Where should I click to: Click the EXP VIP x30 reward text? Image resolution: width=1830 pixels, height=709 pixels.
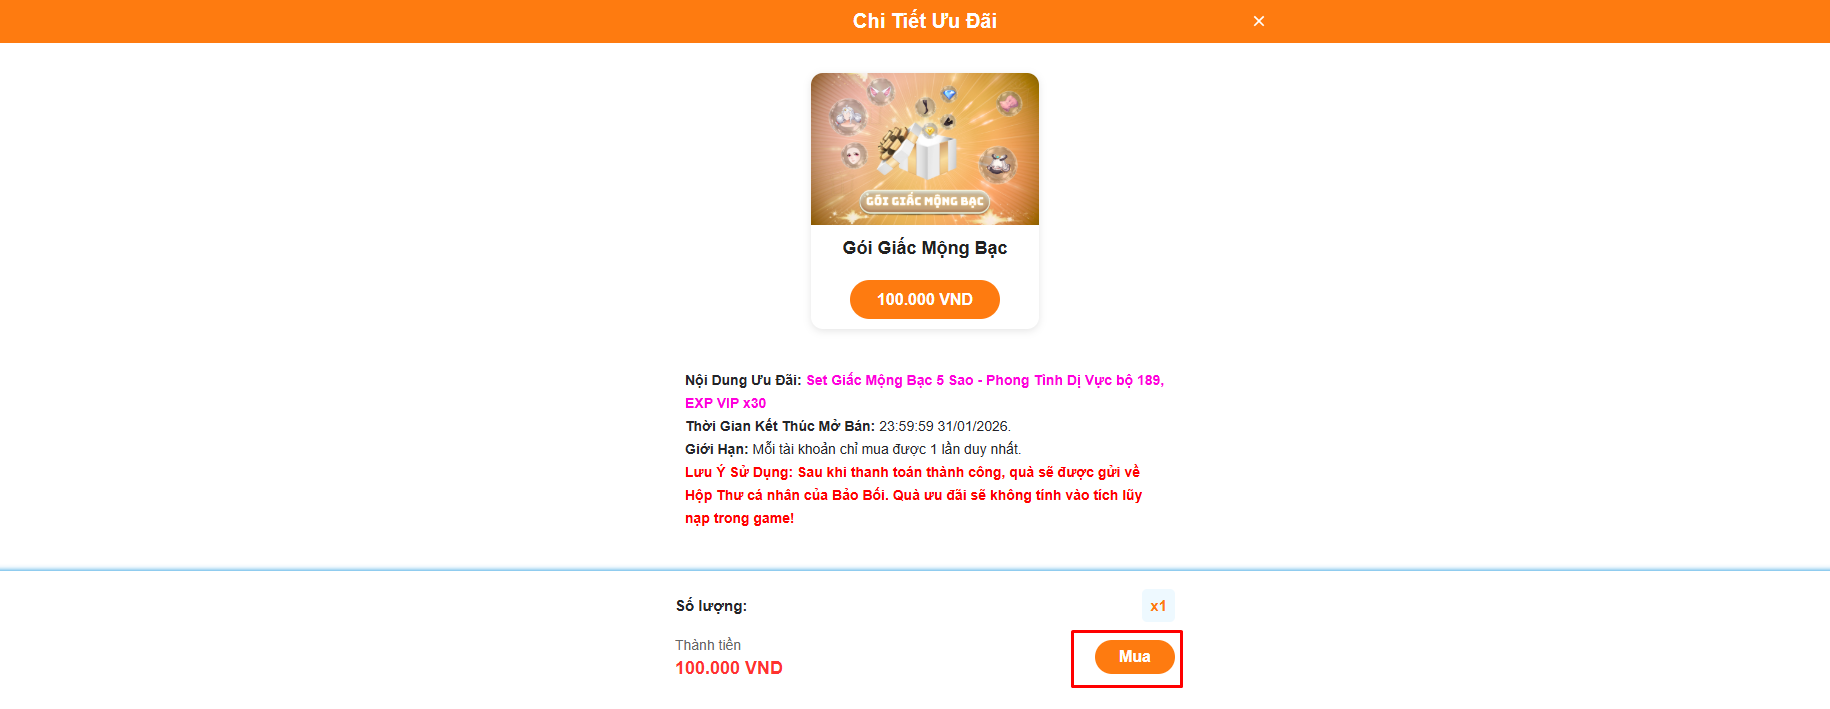click(725, 403)
